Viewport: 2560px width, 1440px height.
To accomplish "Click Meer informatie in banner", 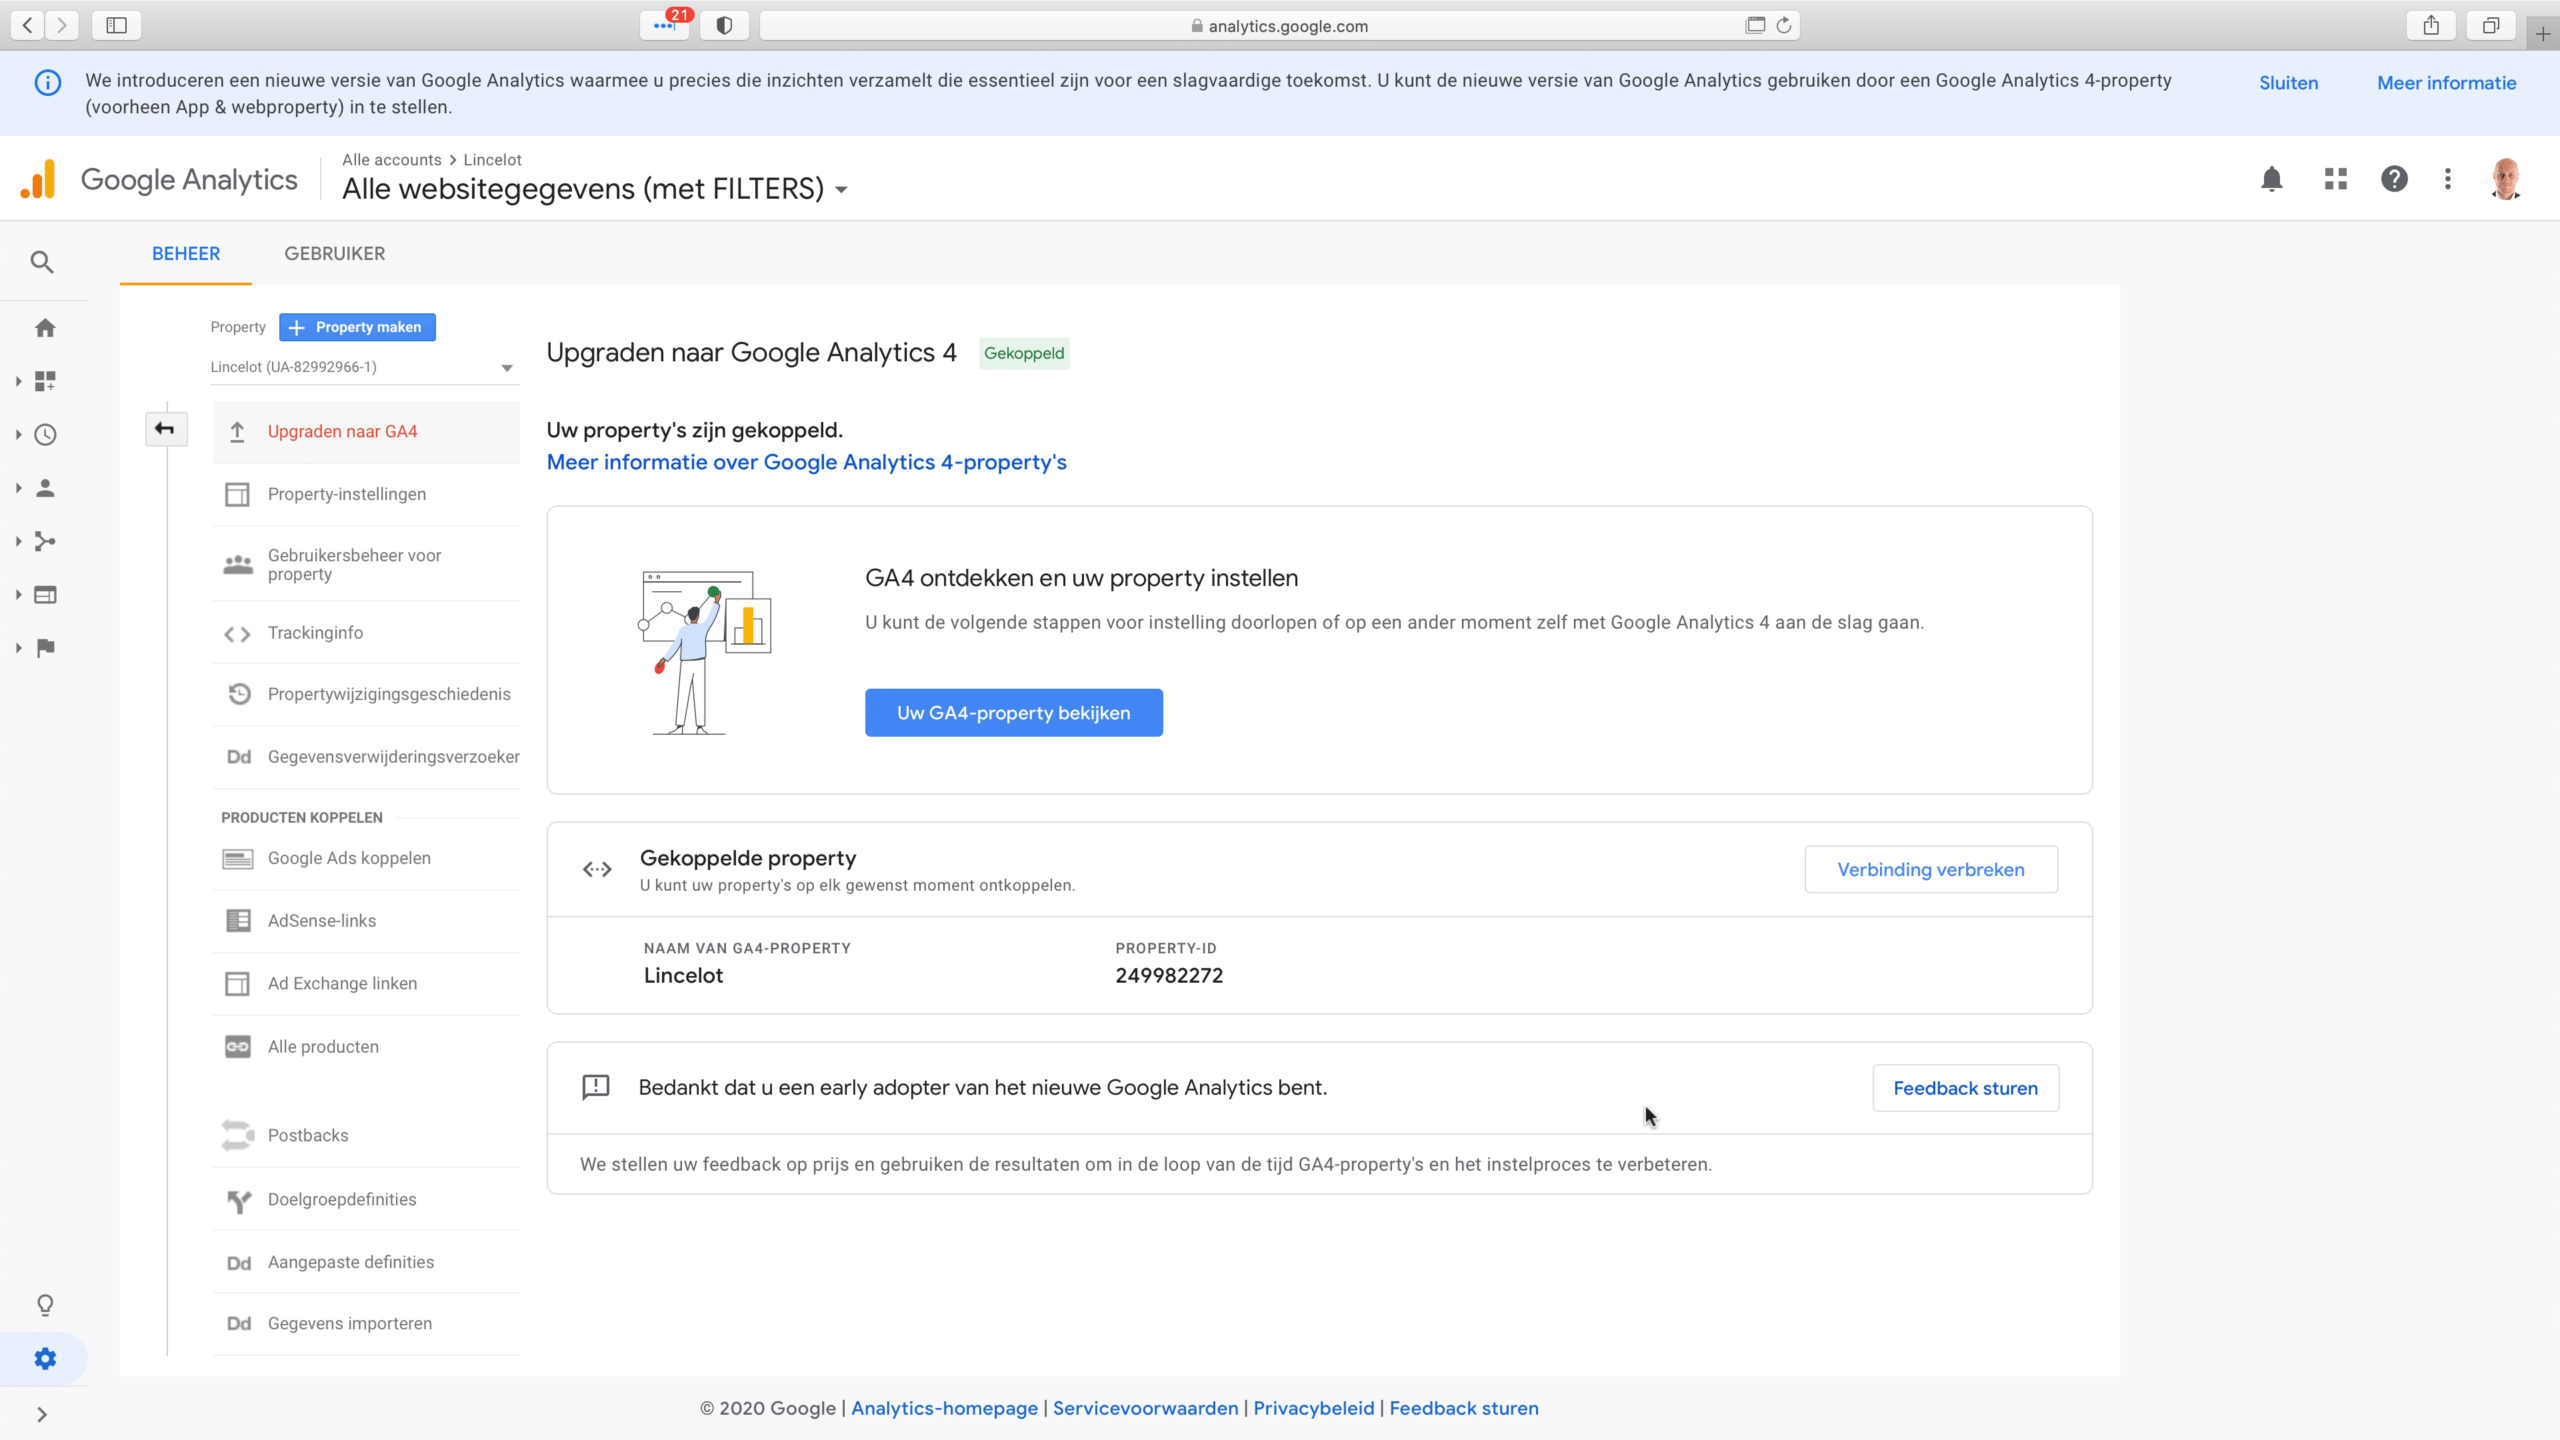I will pos(2446,83).
